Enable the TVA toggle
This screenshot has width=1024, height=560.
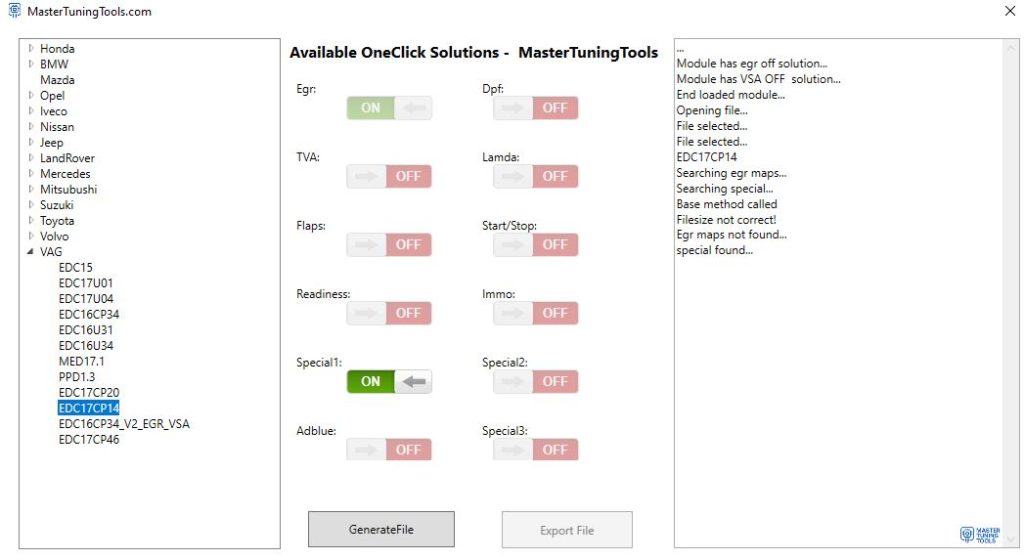[x=389, y=176]
